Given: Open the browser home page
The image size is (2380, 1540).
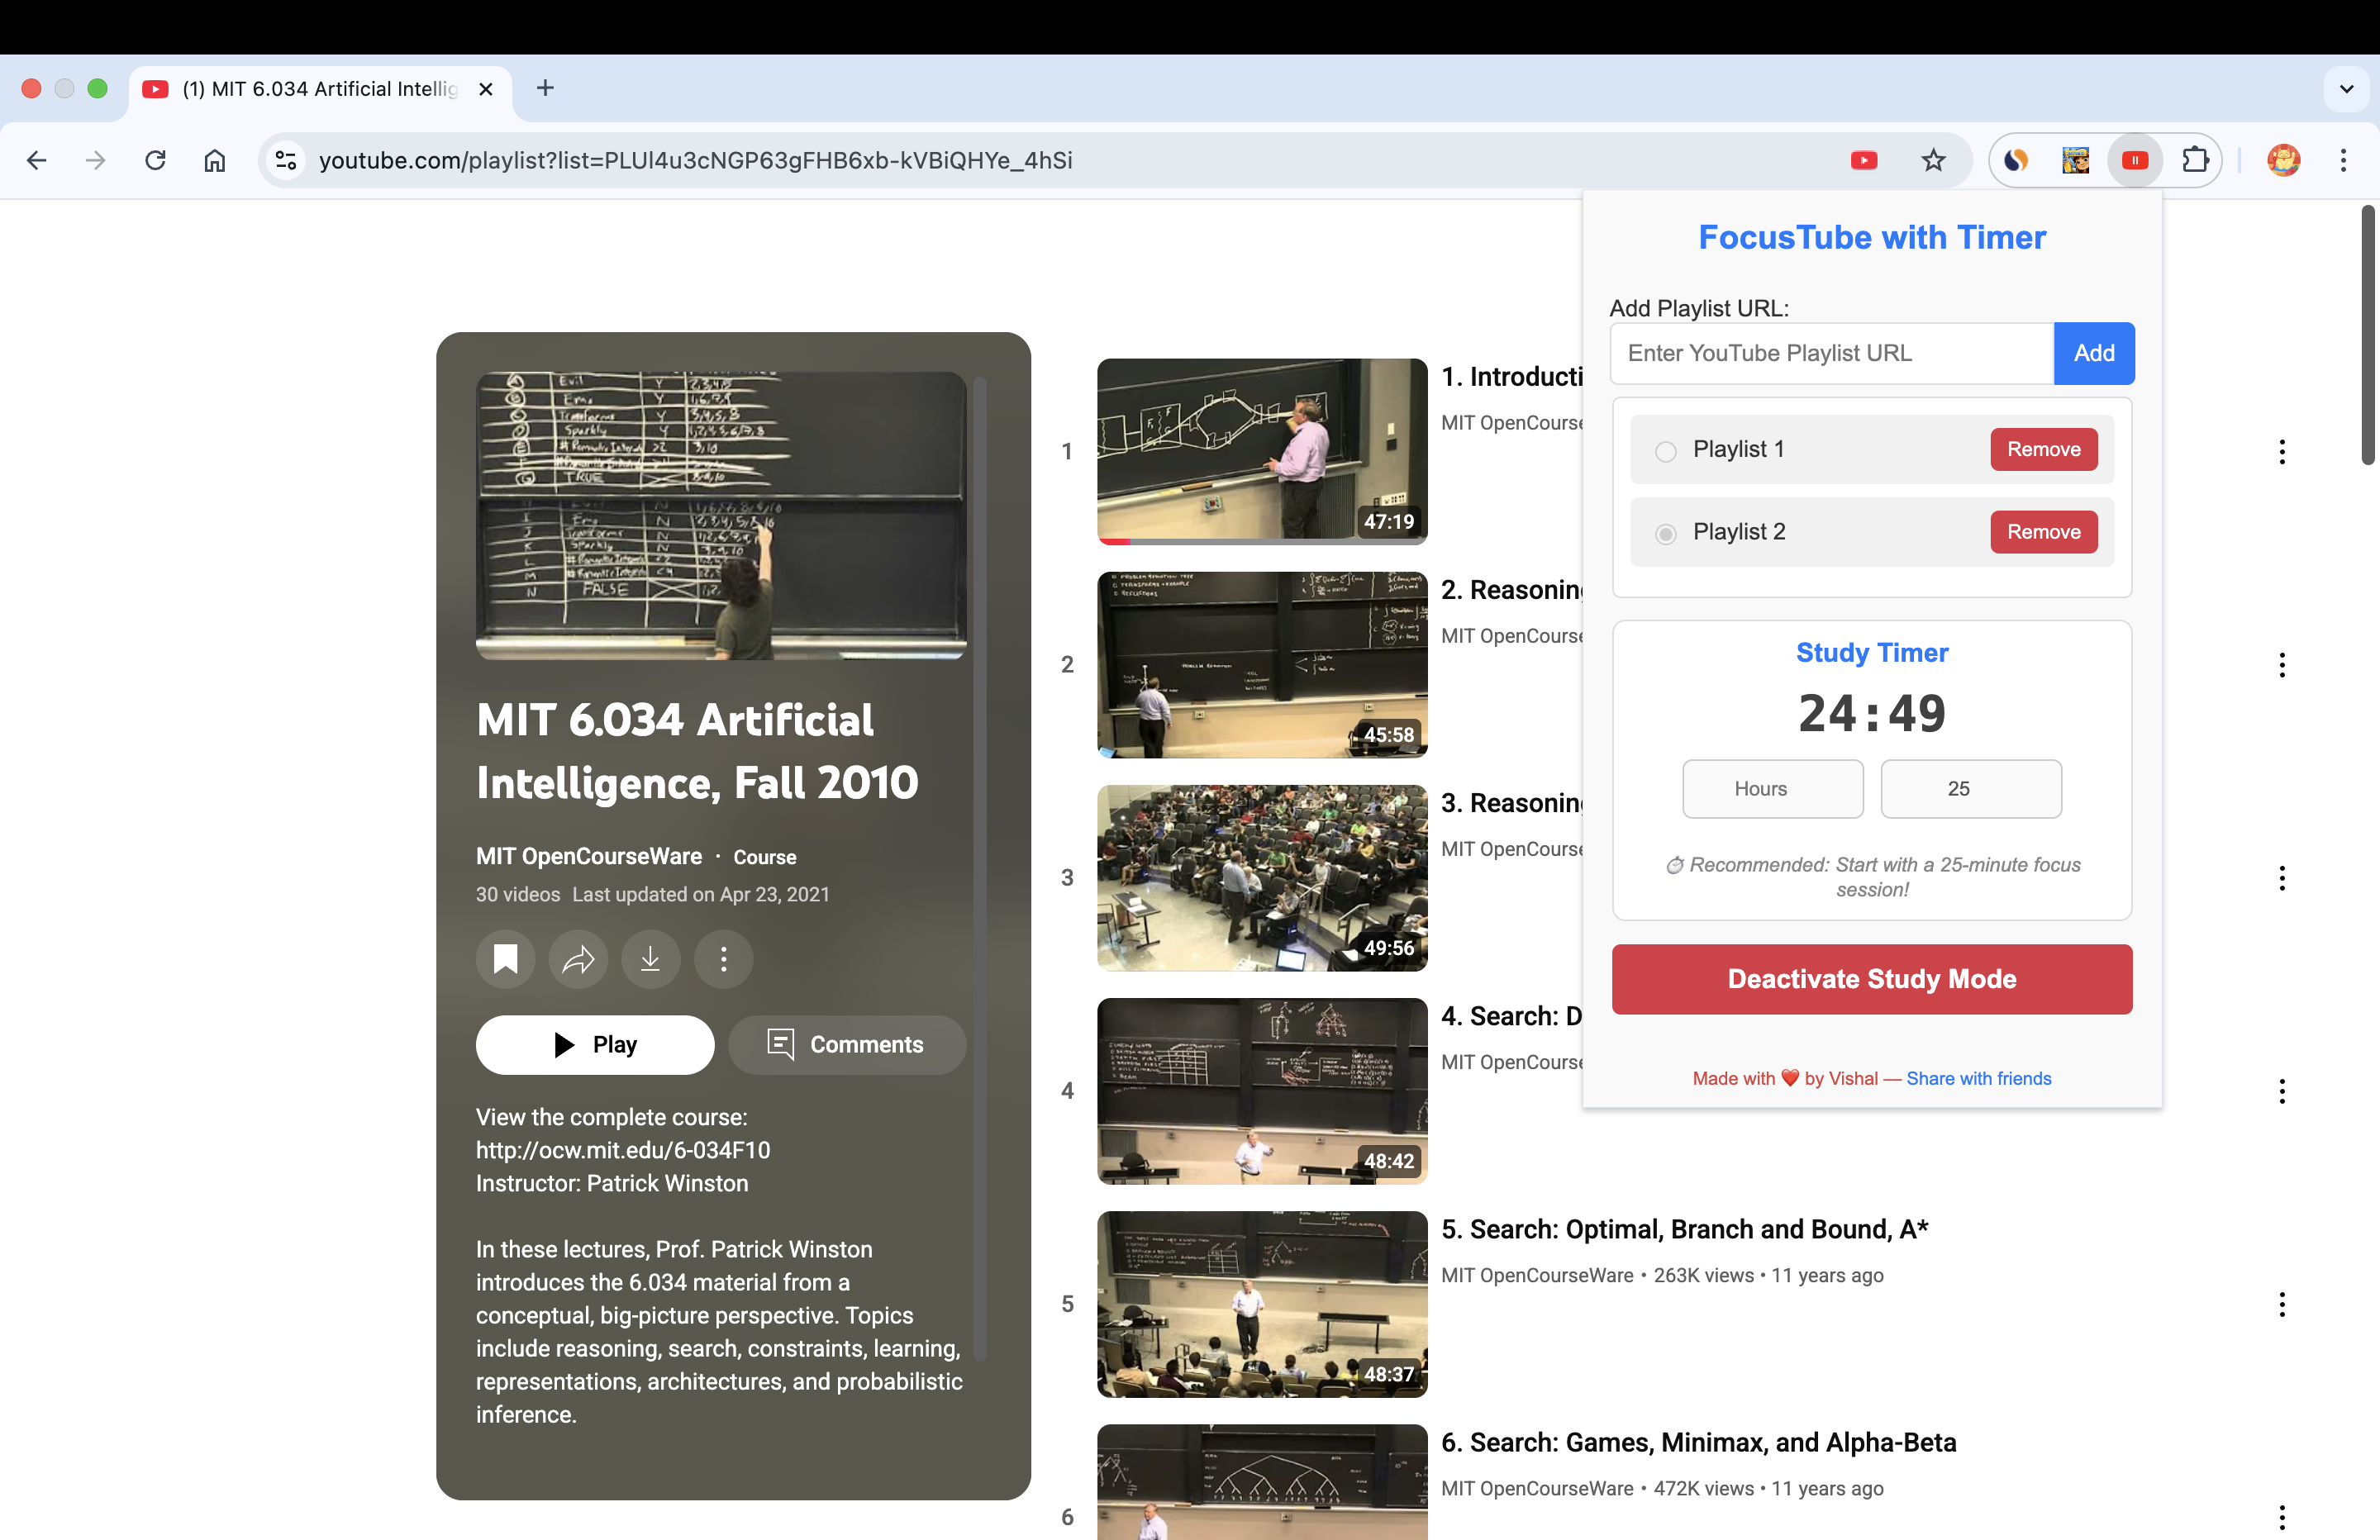Looking at the screenshot, I should point(215,160).
